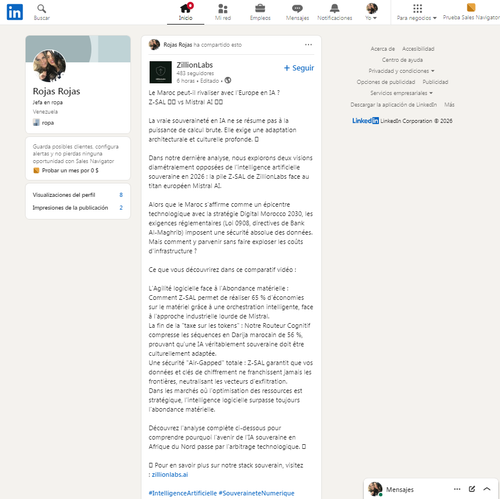Click the 'Jefa en ropa' headline text
The image size is (500, 499).
(x=48, y=102)
